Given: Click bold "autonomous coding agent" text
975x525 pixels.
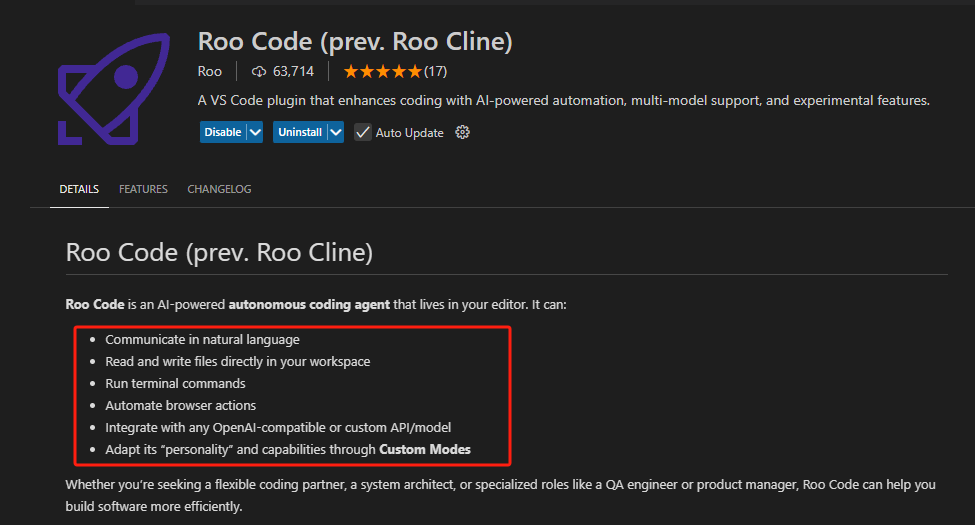Looking at the screenshot, I should pos(309,305).
